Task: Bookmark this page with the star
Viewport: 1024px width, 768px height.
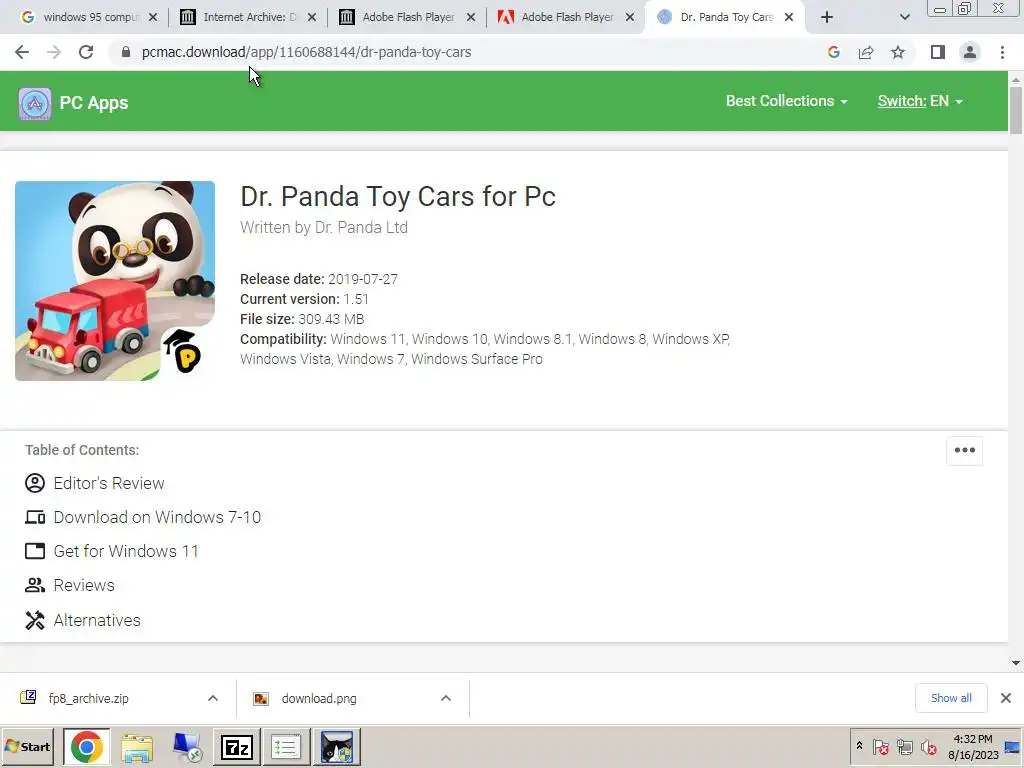Action: [898, 52]
